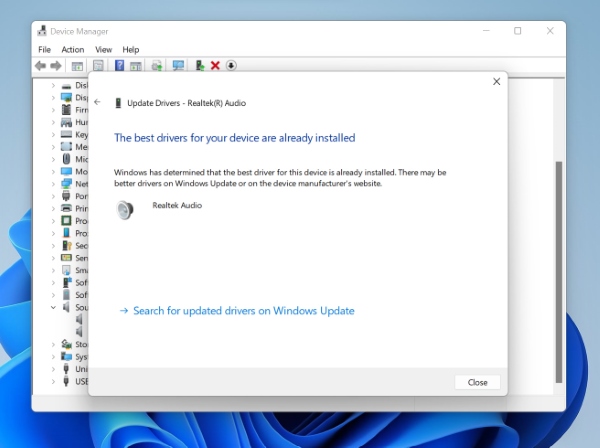The image size is (600, 448).
Task: Open the View menu
Action: 103,50
